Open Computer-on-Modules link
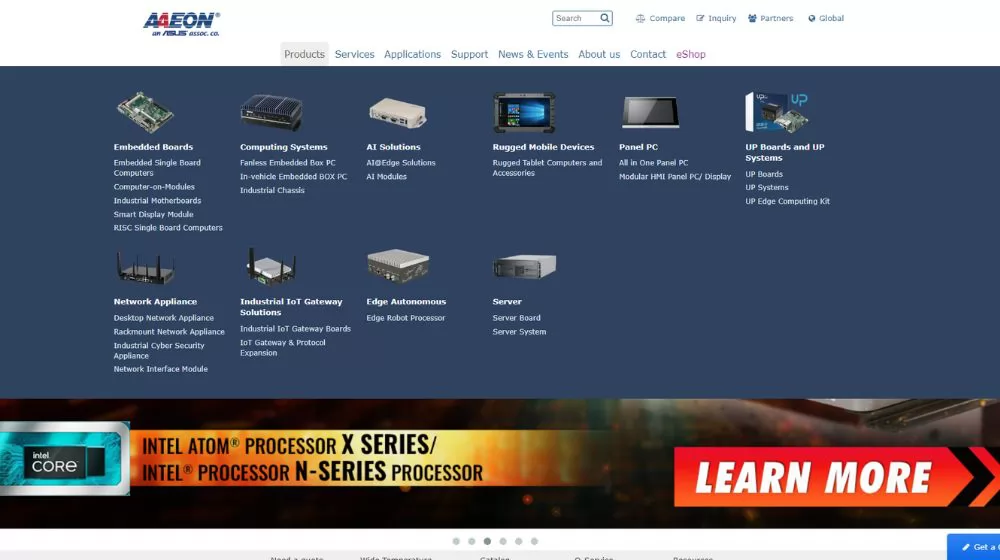The width and height of the screenshot is (1000, 560). [154, 187]
